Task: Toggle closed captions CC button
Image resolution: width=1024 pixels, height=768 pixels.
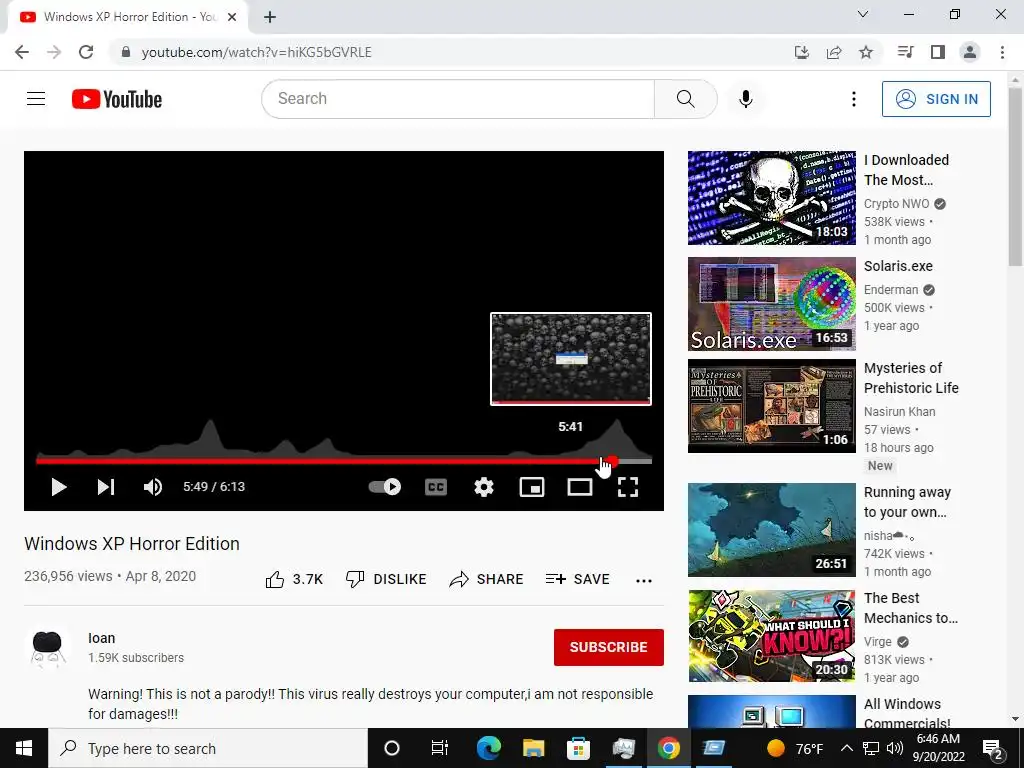Action: click(x=436, y=487)
